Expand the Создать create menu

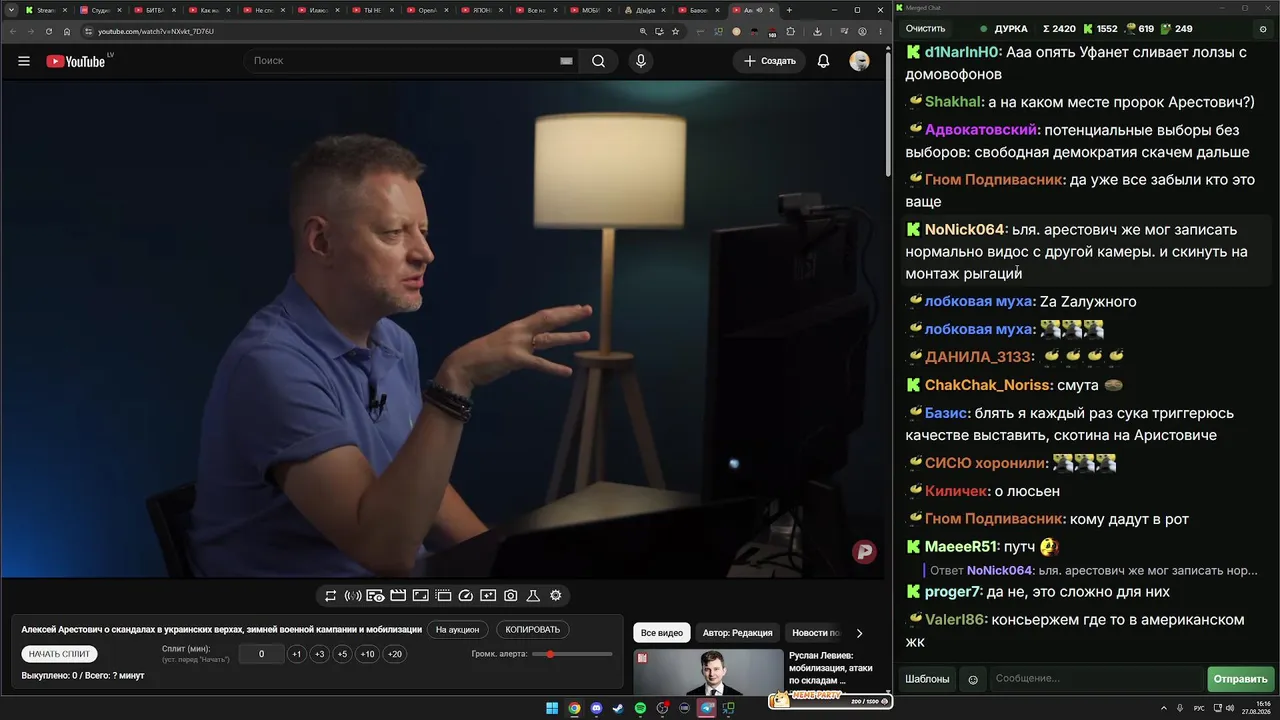click(x=770, y=61)
